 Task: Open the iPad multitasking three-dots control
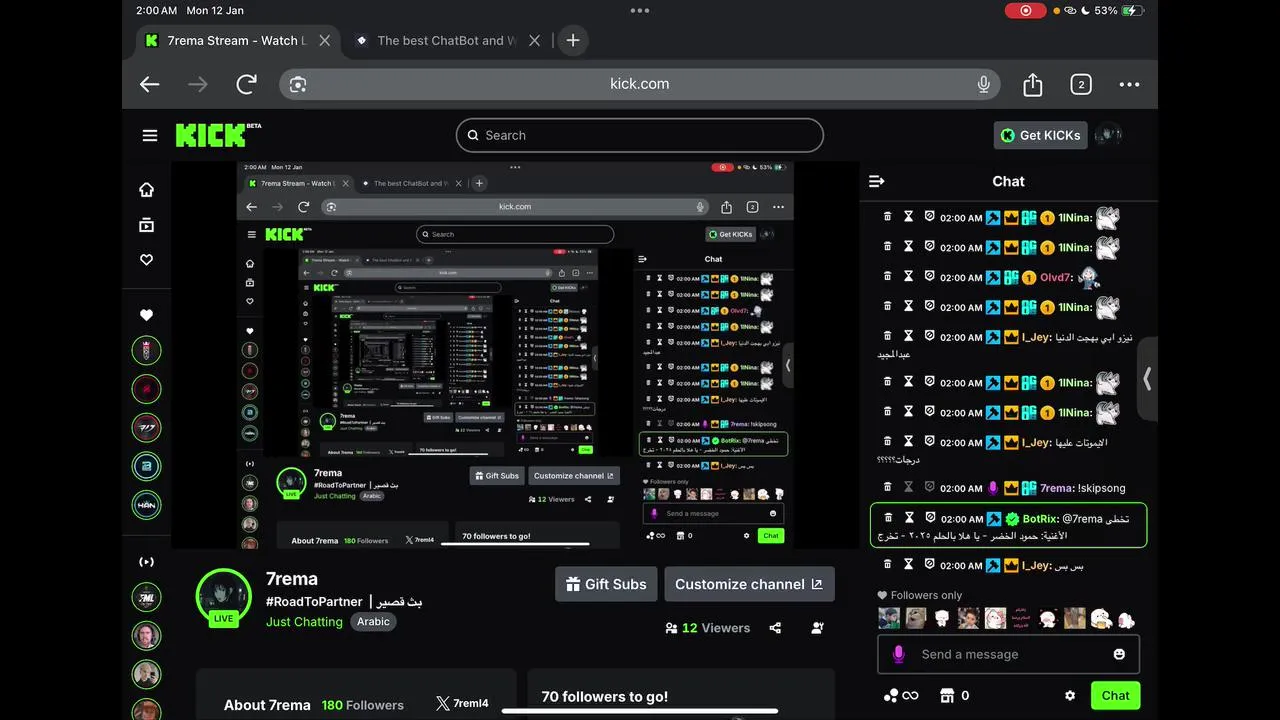click(x=640, y=10)
